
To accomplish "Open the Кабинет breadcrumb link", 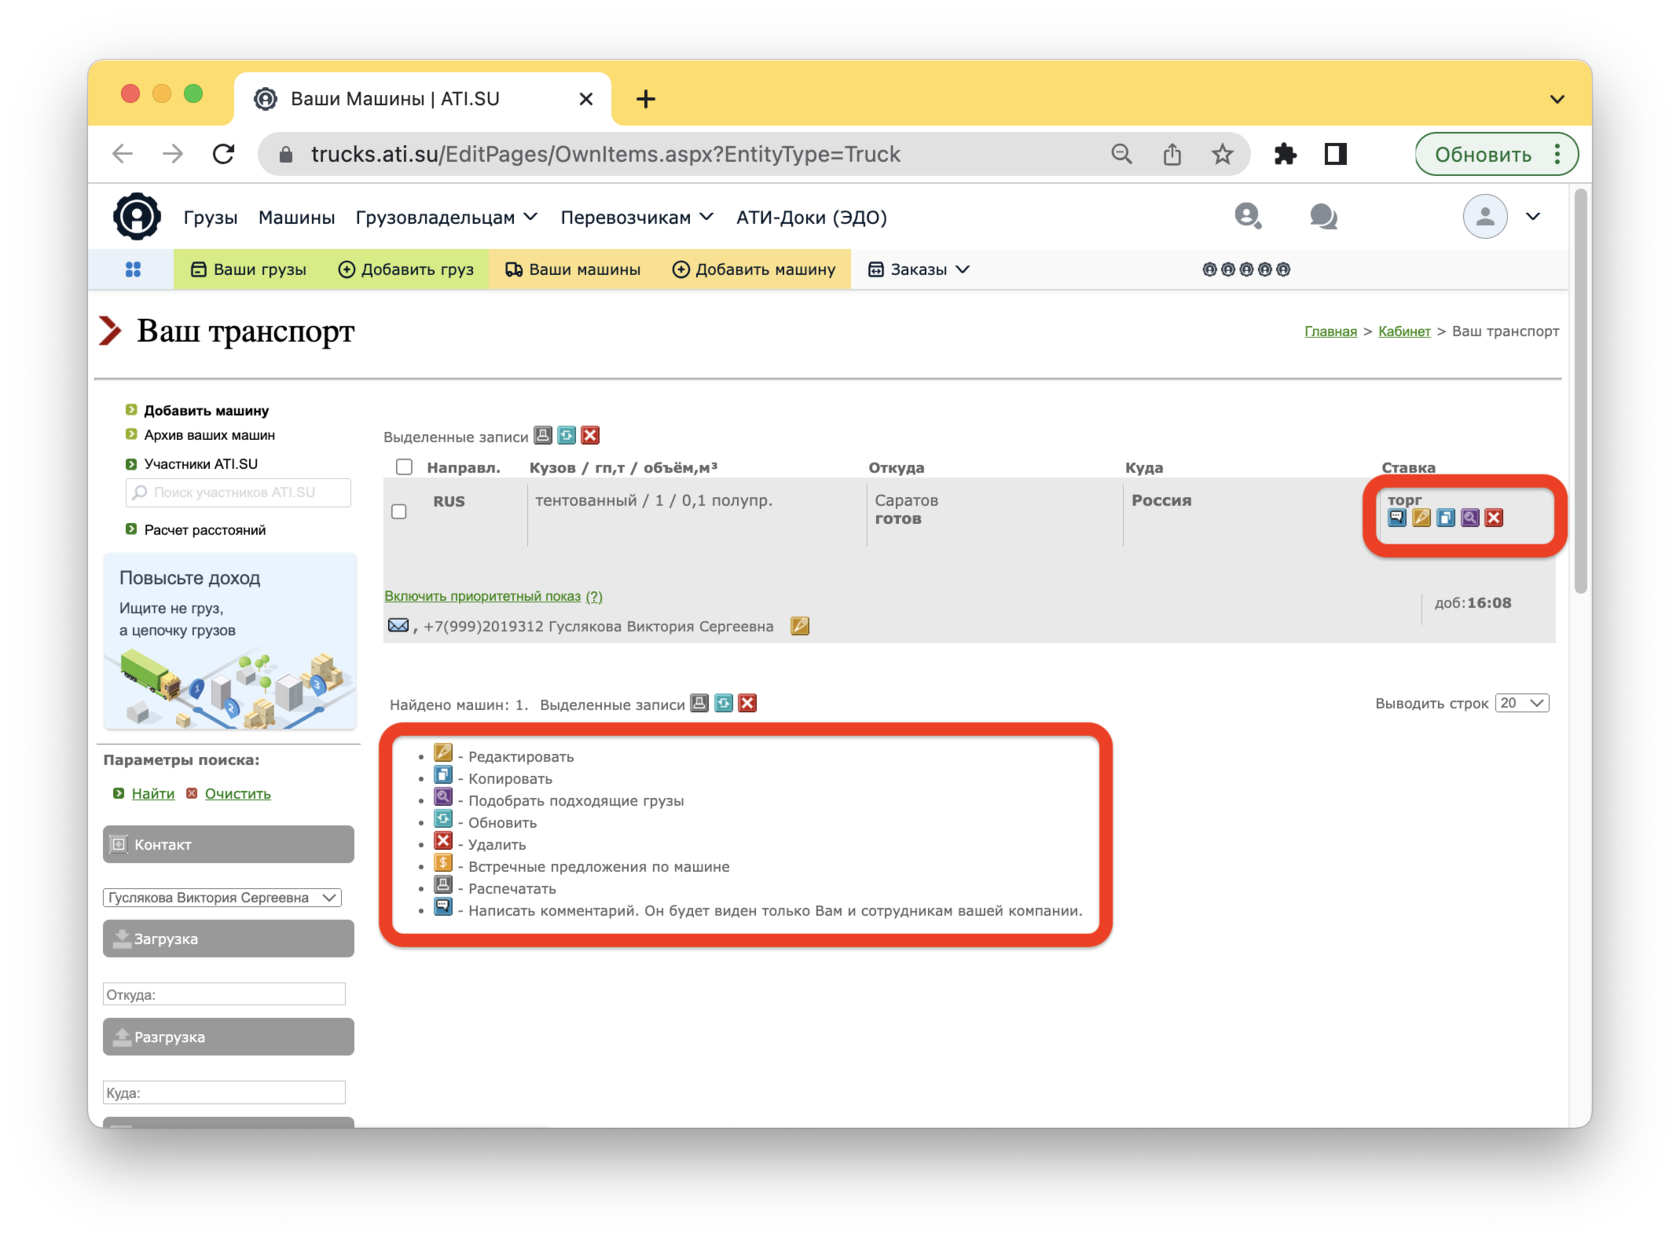I will pos(1404,331).
